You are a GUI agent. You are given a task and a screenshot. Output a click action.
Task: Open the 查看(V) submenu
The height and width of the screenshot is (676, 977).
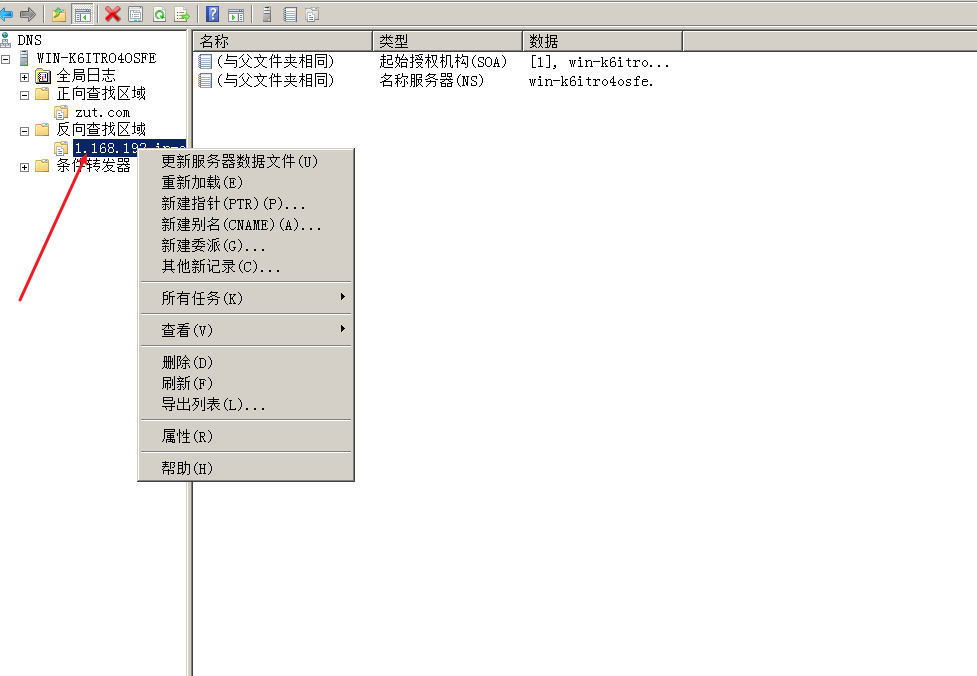click(246, 330)
